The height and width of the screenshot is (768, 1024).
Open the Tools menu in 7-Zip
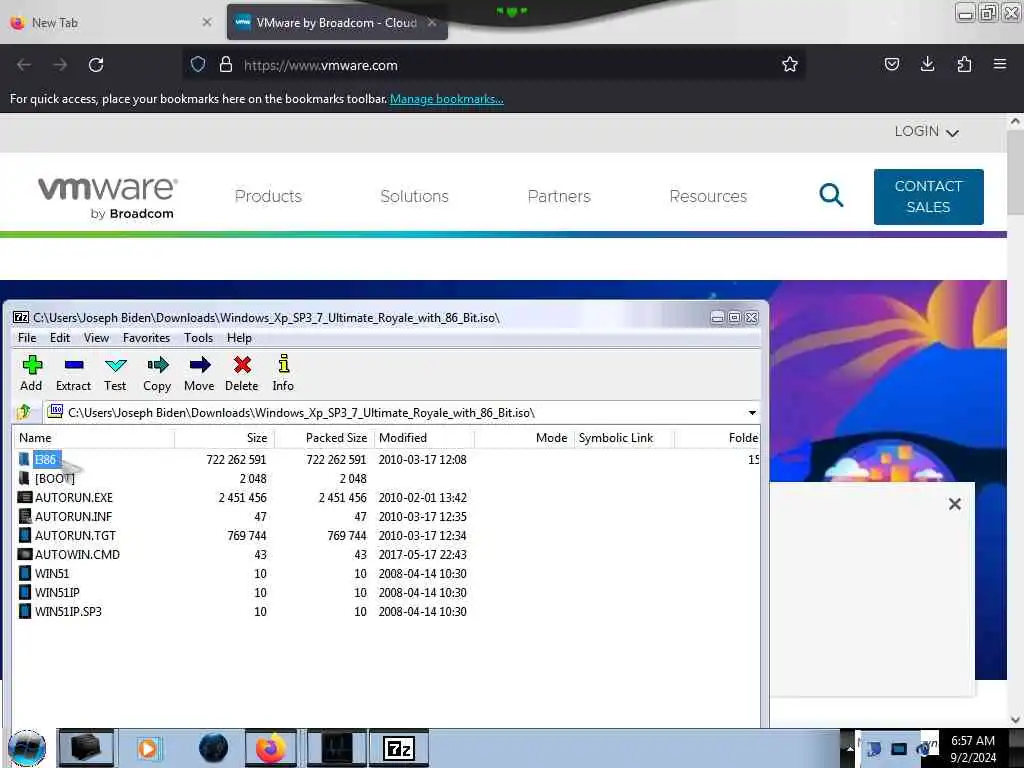pos(199,338)
